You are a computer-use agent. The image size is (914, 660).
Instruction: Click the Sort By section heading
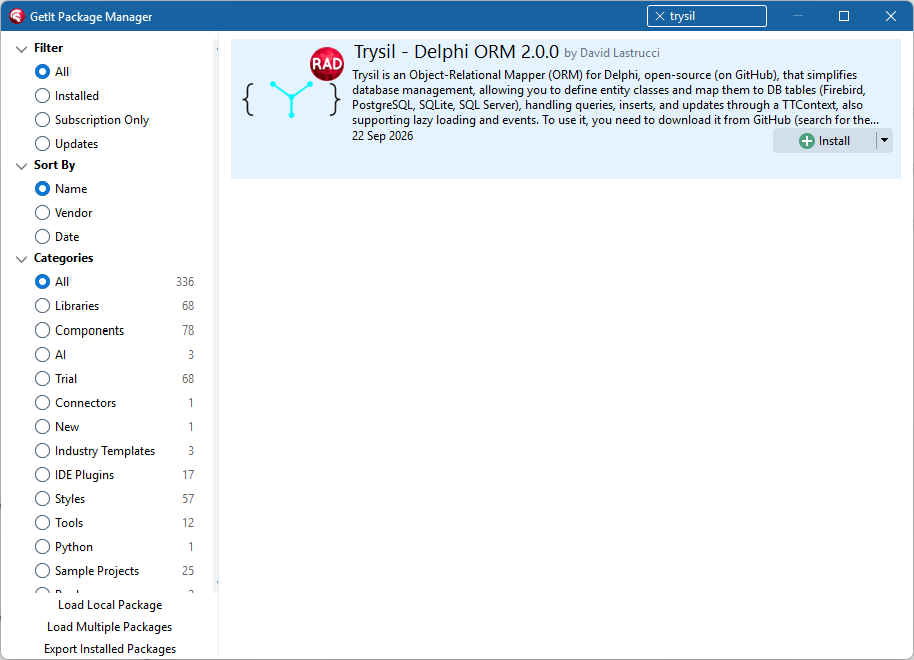[x=54, y=165]
